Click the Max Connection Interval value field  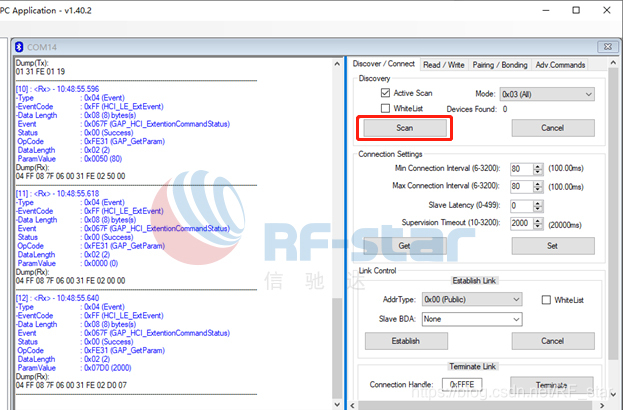522,187
